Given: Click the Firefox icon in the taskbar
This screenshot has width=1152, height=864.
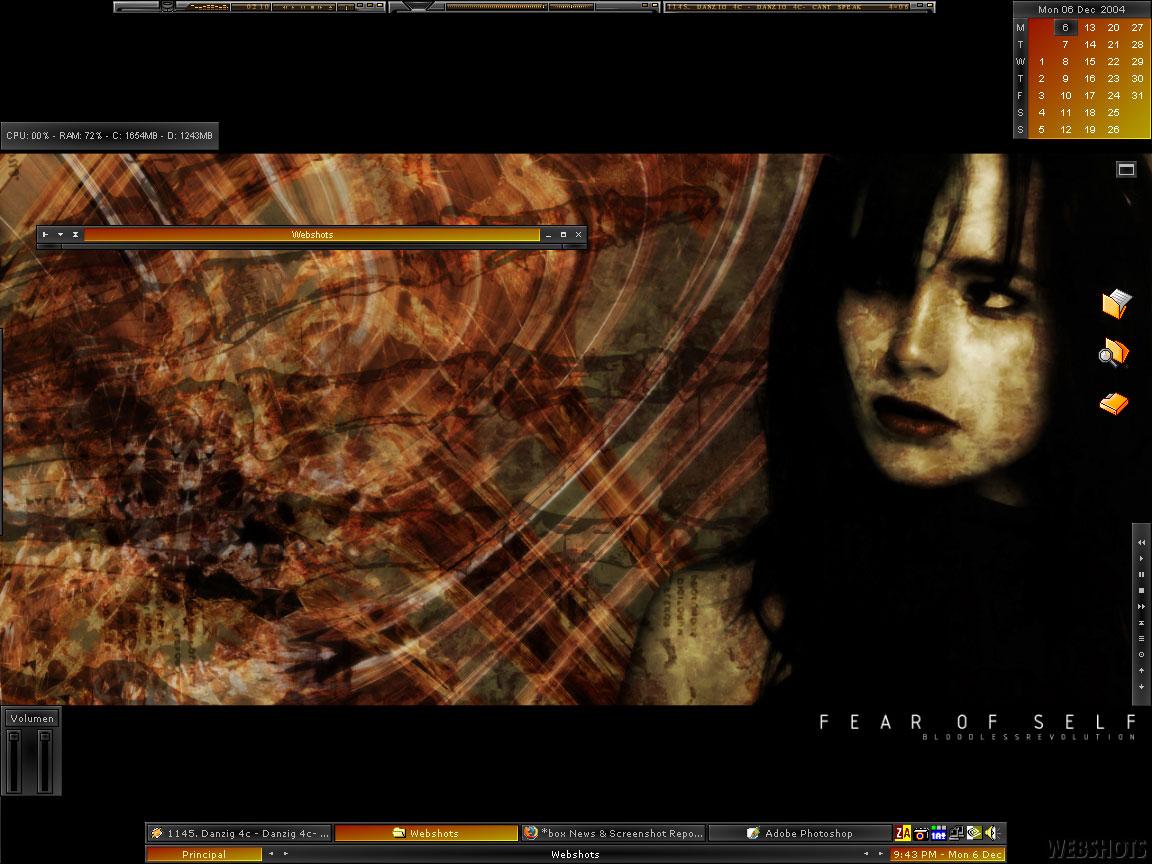Looking at the screenshot, I should coord(530,833).
